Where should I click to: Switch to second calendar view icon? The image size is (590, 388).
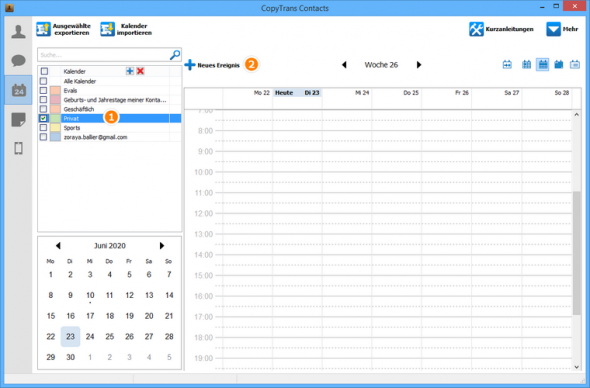[x=526, y=65]
